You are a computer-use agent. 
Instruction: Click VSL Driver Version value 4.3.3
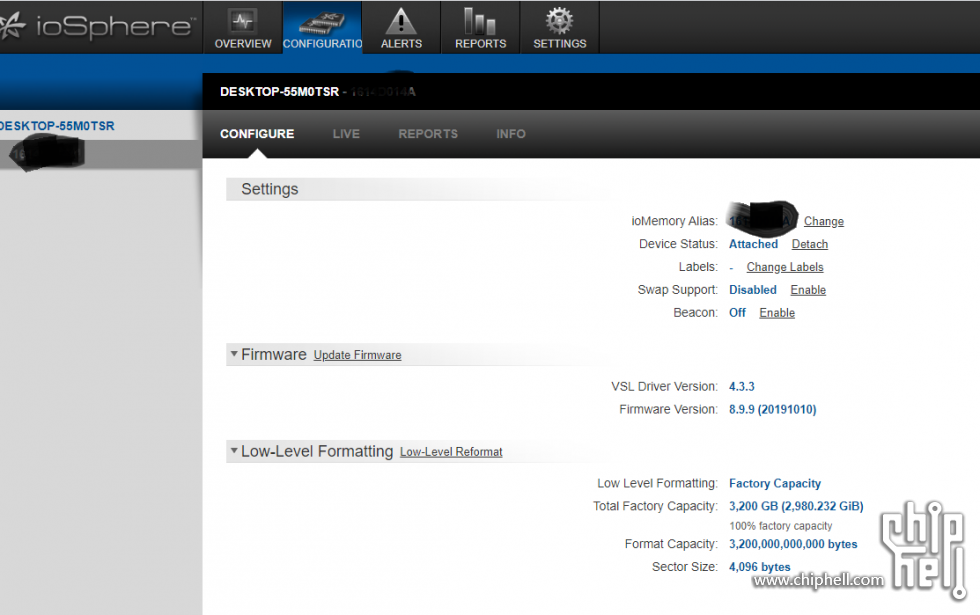pyautogui.click(x=742, y=386)
